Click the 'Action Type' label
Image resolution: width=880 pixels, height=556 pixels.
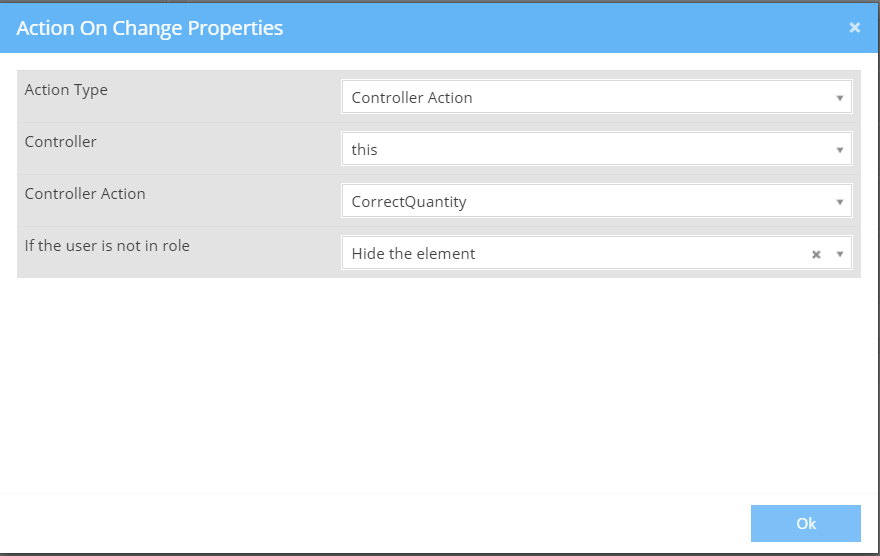tap(66, 90)
